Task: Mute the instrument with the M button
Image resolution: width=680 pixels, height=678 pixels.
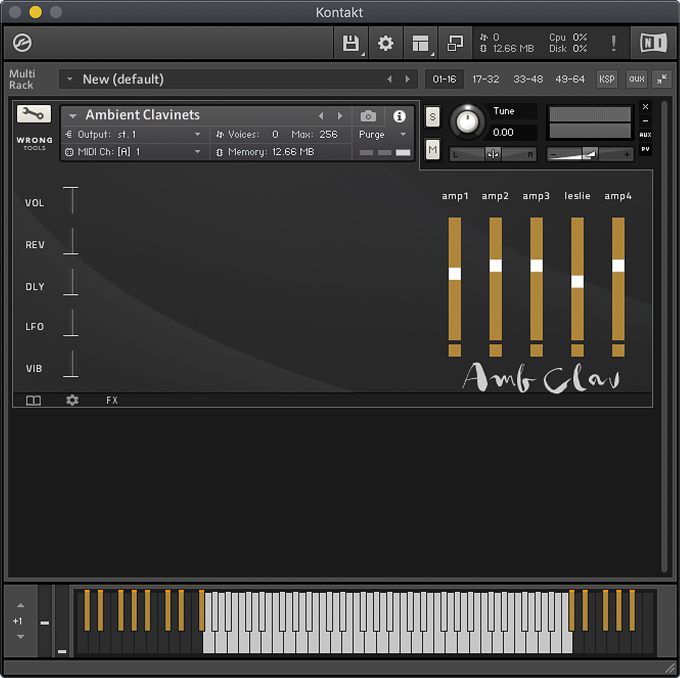Action: [432, 149]
